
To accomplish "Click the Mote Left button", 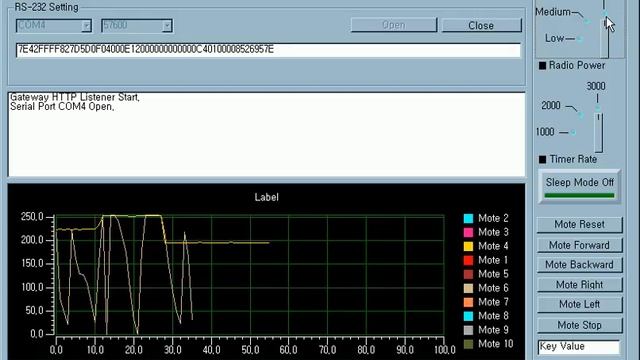I will (x=579, y=304).
